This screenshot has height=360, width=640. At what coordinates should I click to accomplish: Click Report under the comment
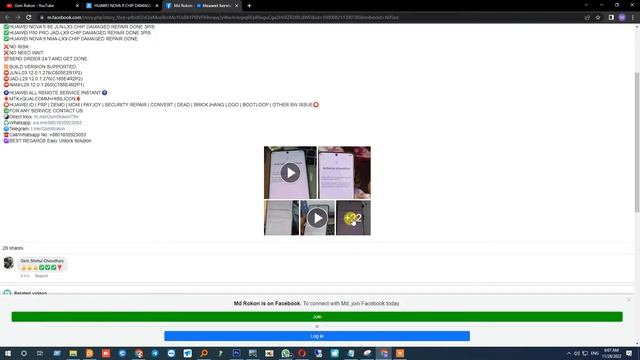41,276
